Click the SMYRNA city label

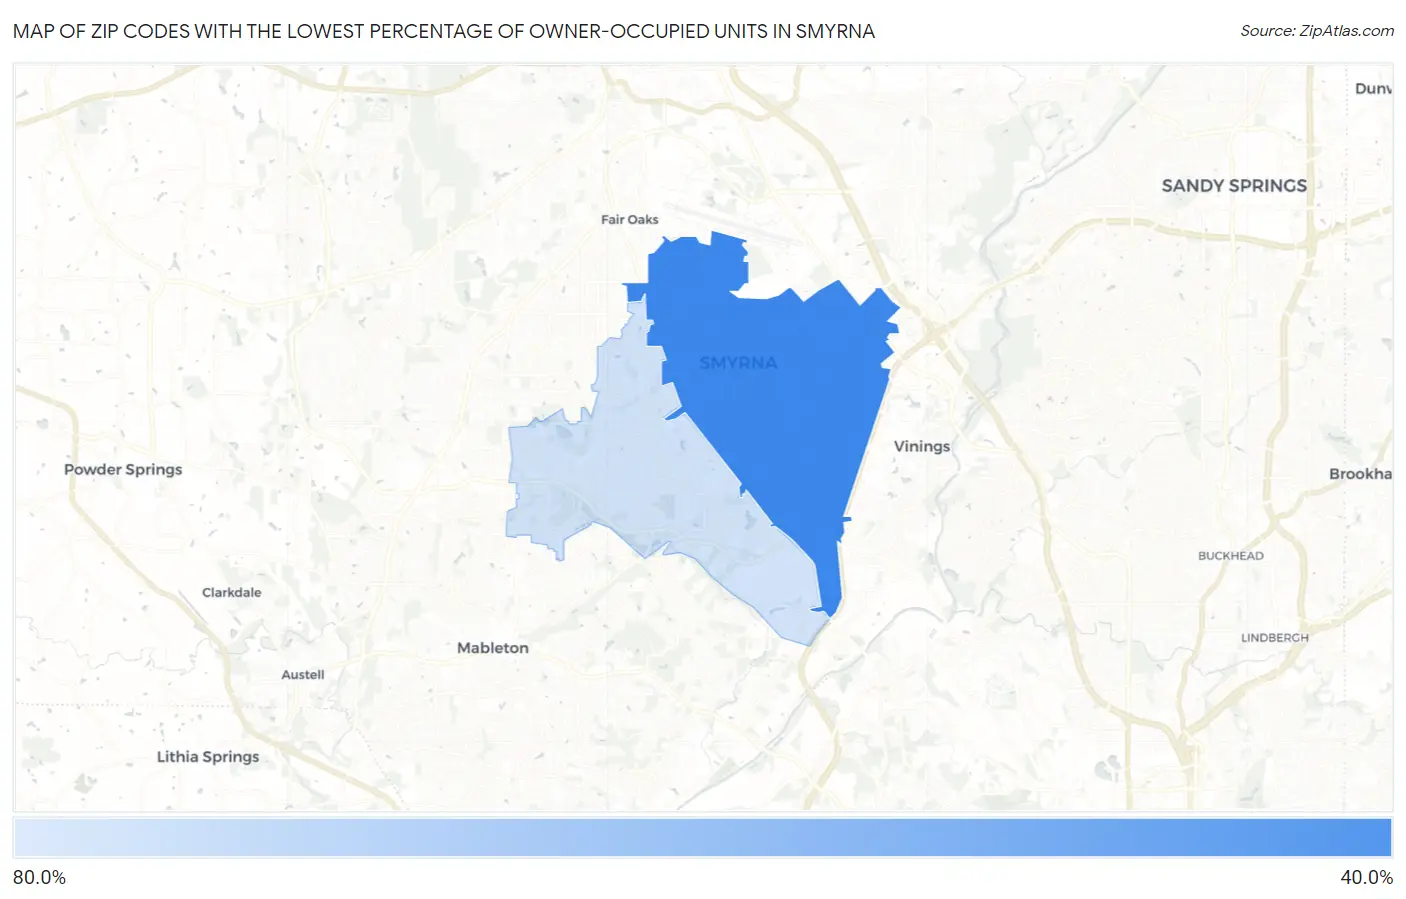[738, 363]
